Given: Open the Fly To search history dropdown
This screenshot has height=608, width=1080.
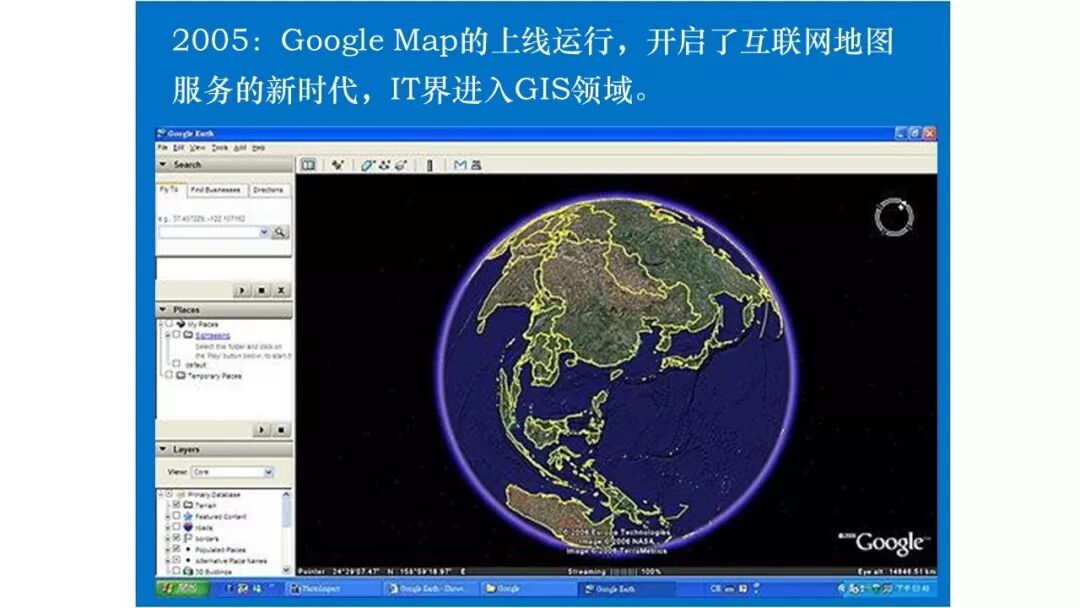Looking at the screenshot, I should click(264, 233).
